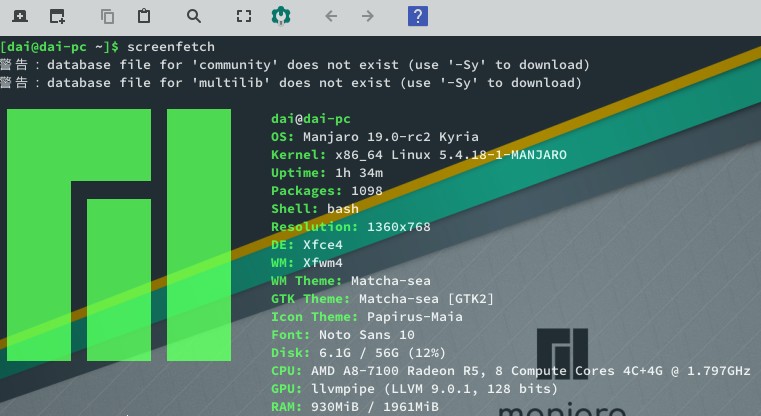
Task: Click the RAM '930MiB / 1961MiB' value
Action: tap(375, 406)
